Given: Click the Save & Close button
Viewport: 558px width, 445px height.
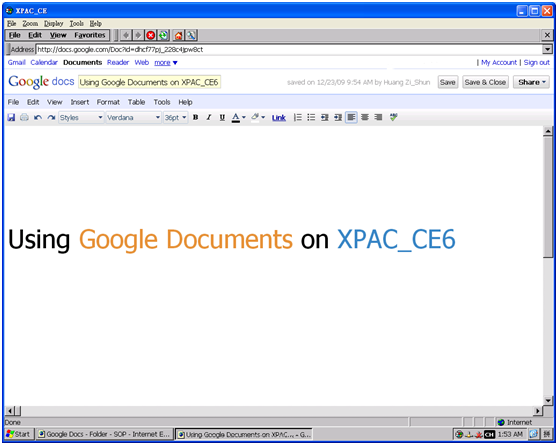Looking at the screenshot, I should click(x=485, y=82).
